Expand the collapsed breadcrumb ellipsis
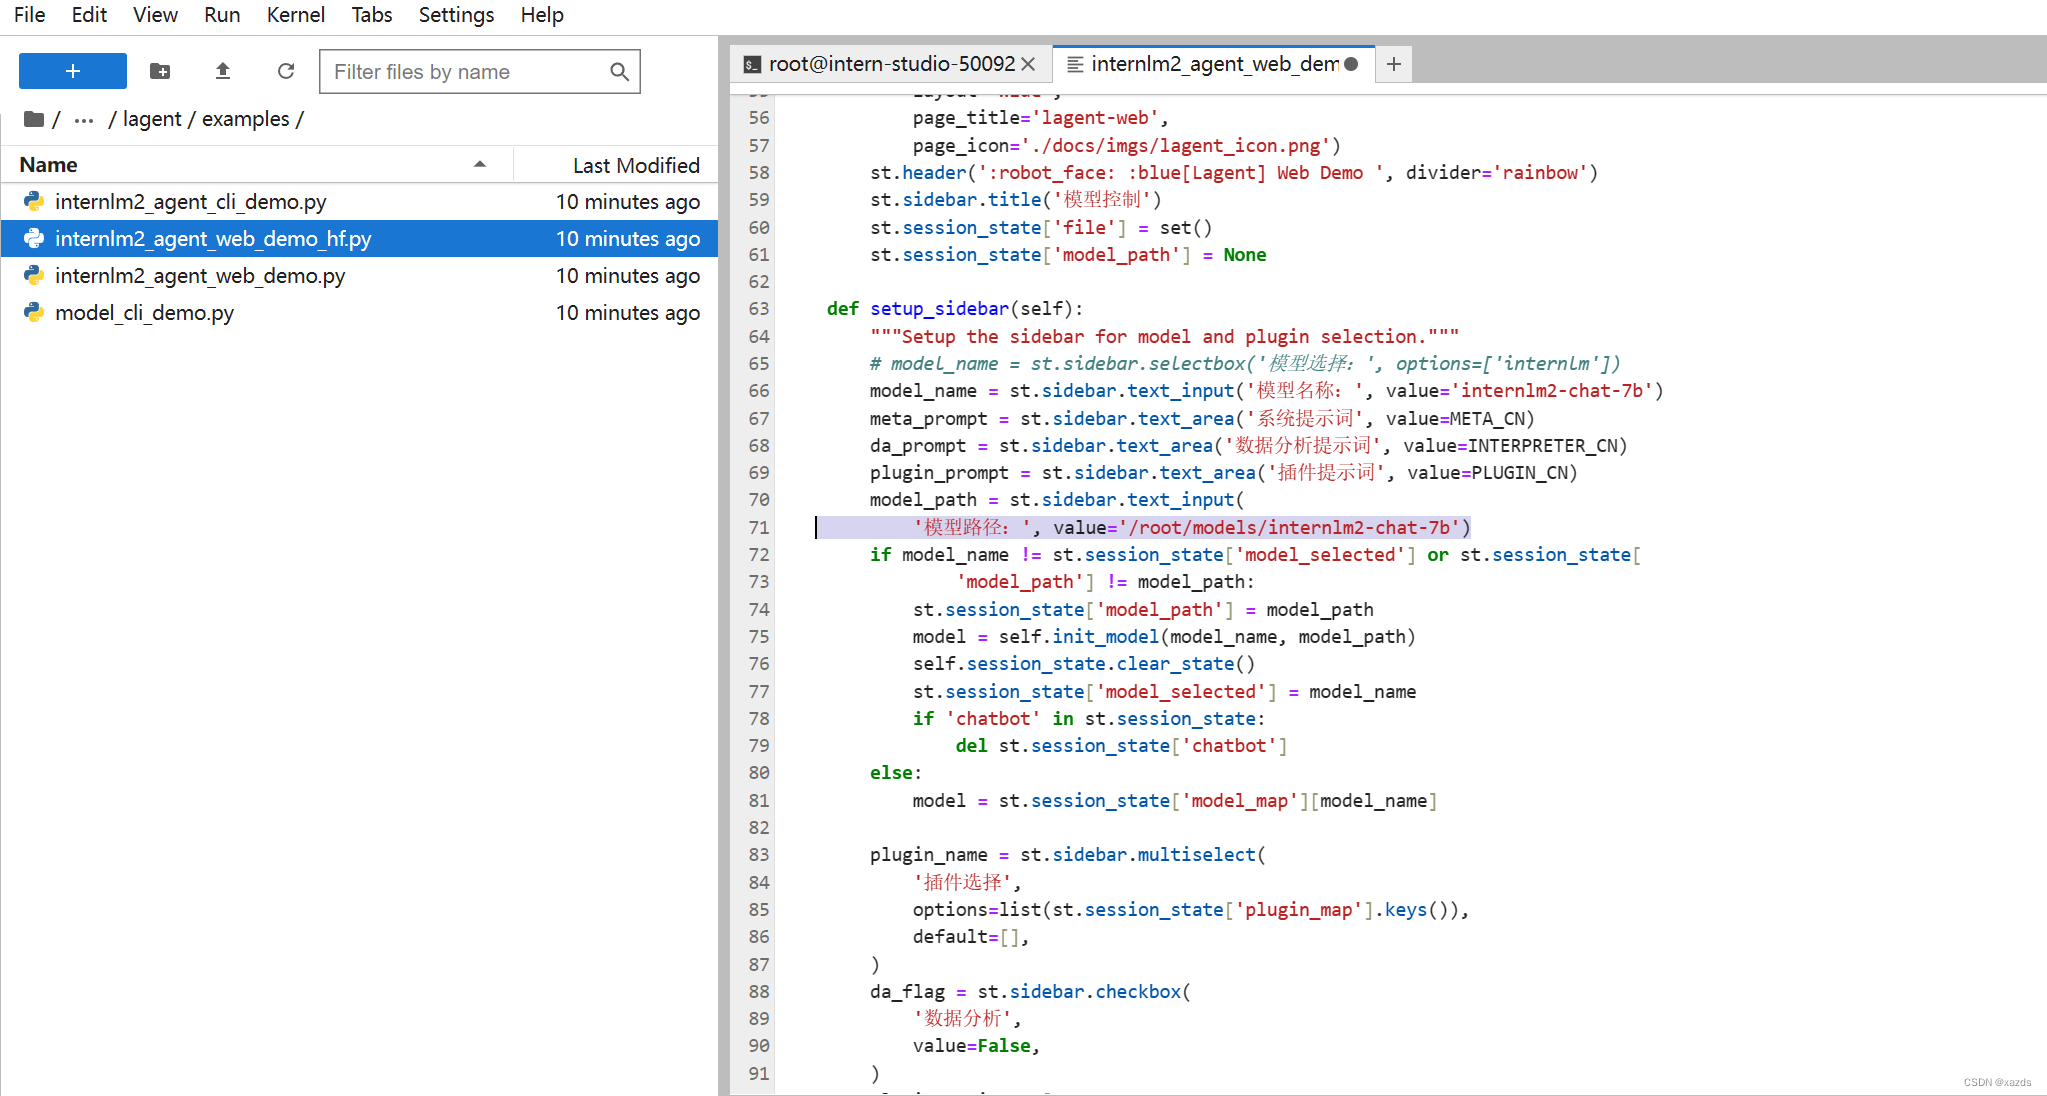2047x1096 pixels. (84, 120)
